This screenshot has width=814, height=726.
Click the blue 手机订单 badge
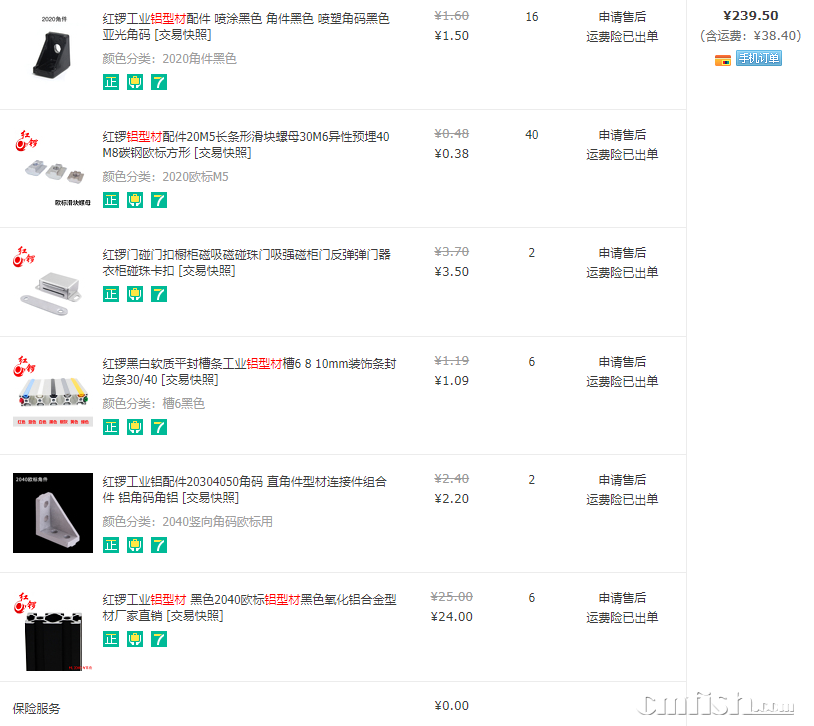click(759, 59)
